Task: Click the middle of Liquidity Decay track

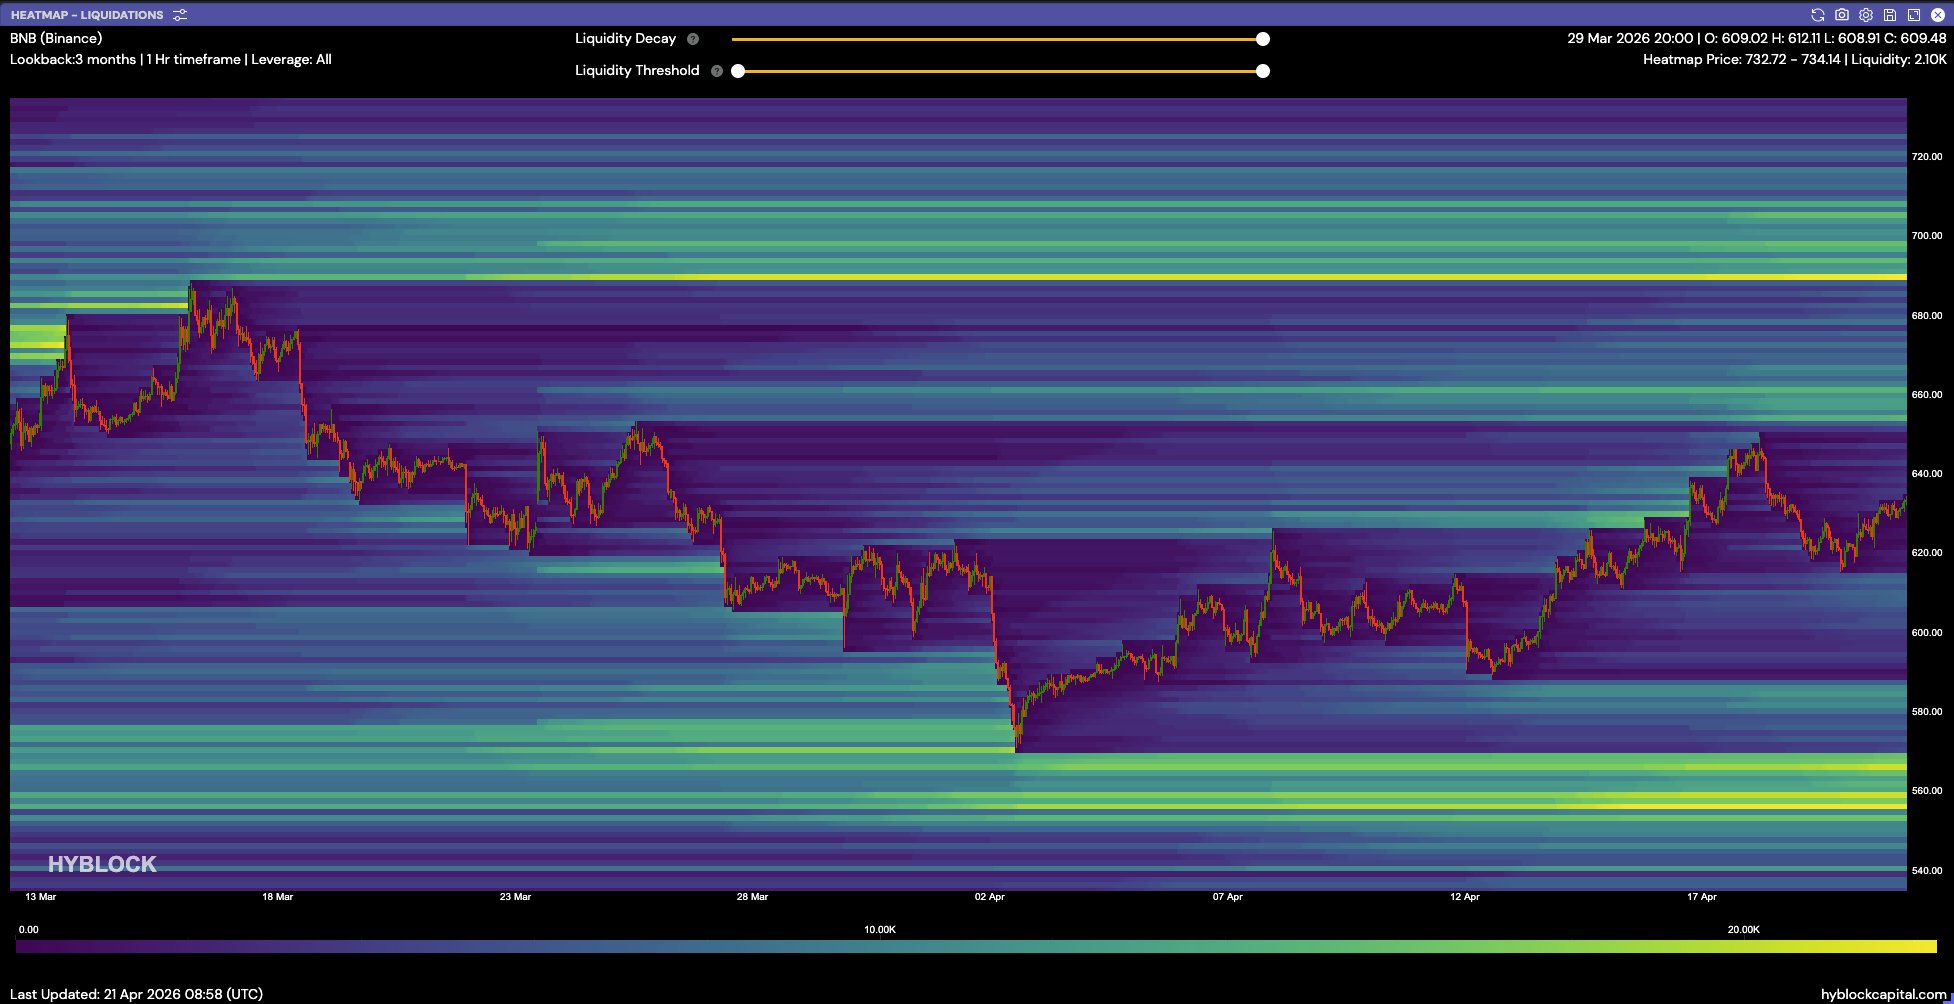Action: (x=997, y=39)
